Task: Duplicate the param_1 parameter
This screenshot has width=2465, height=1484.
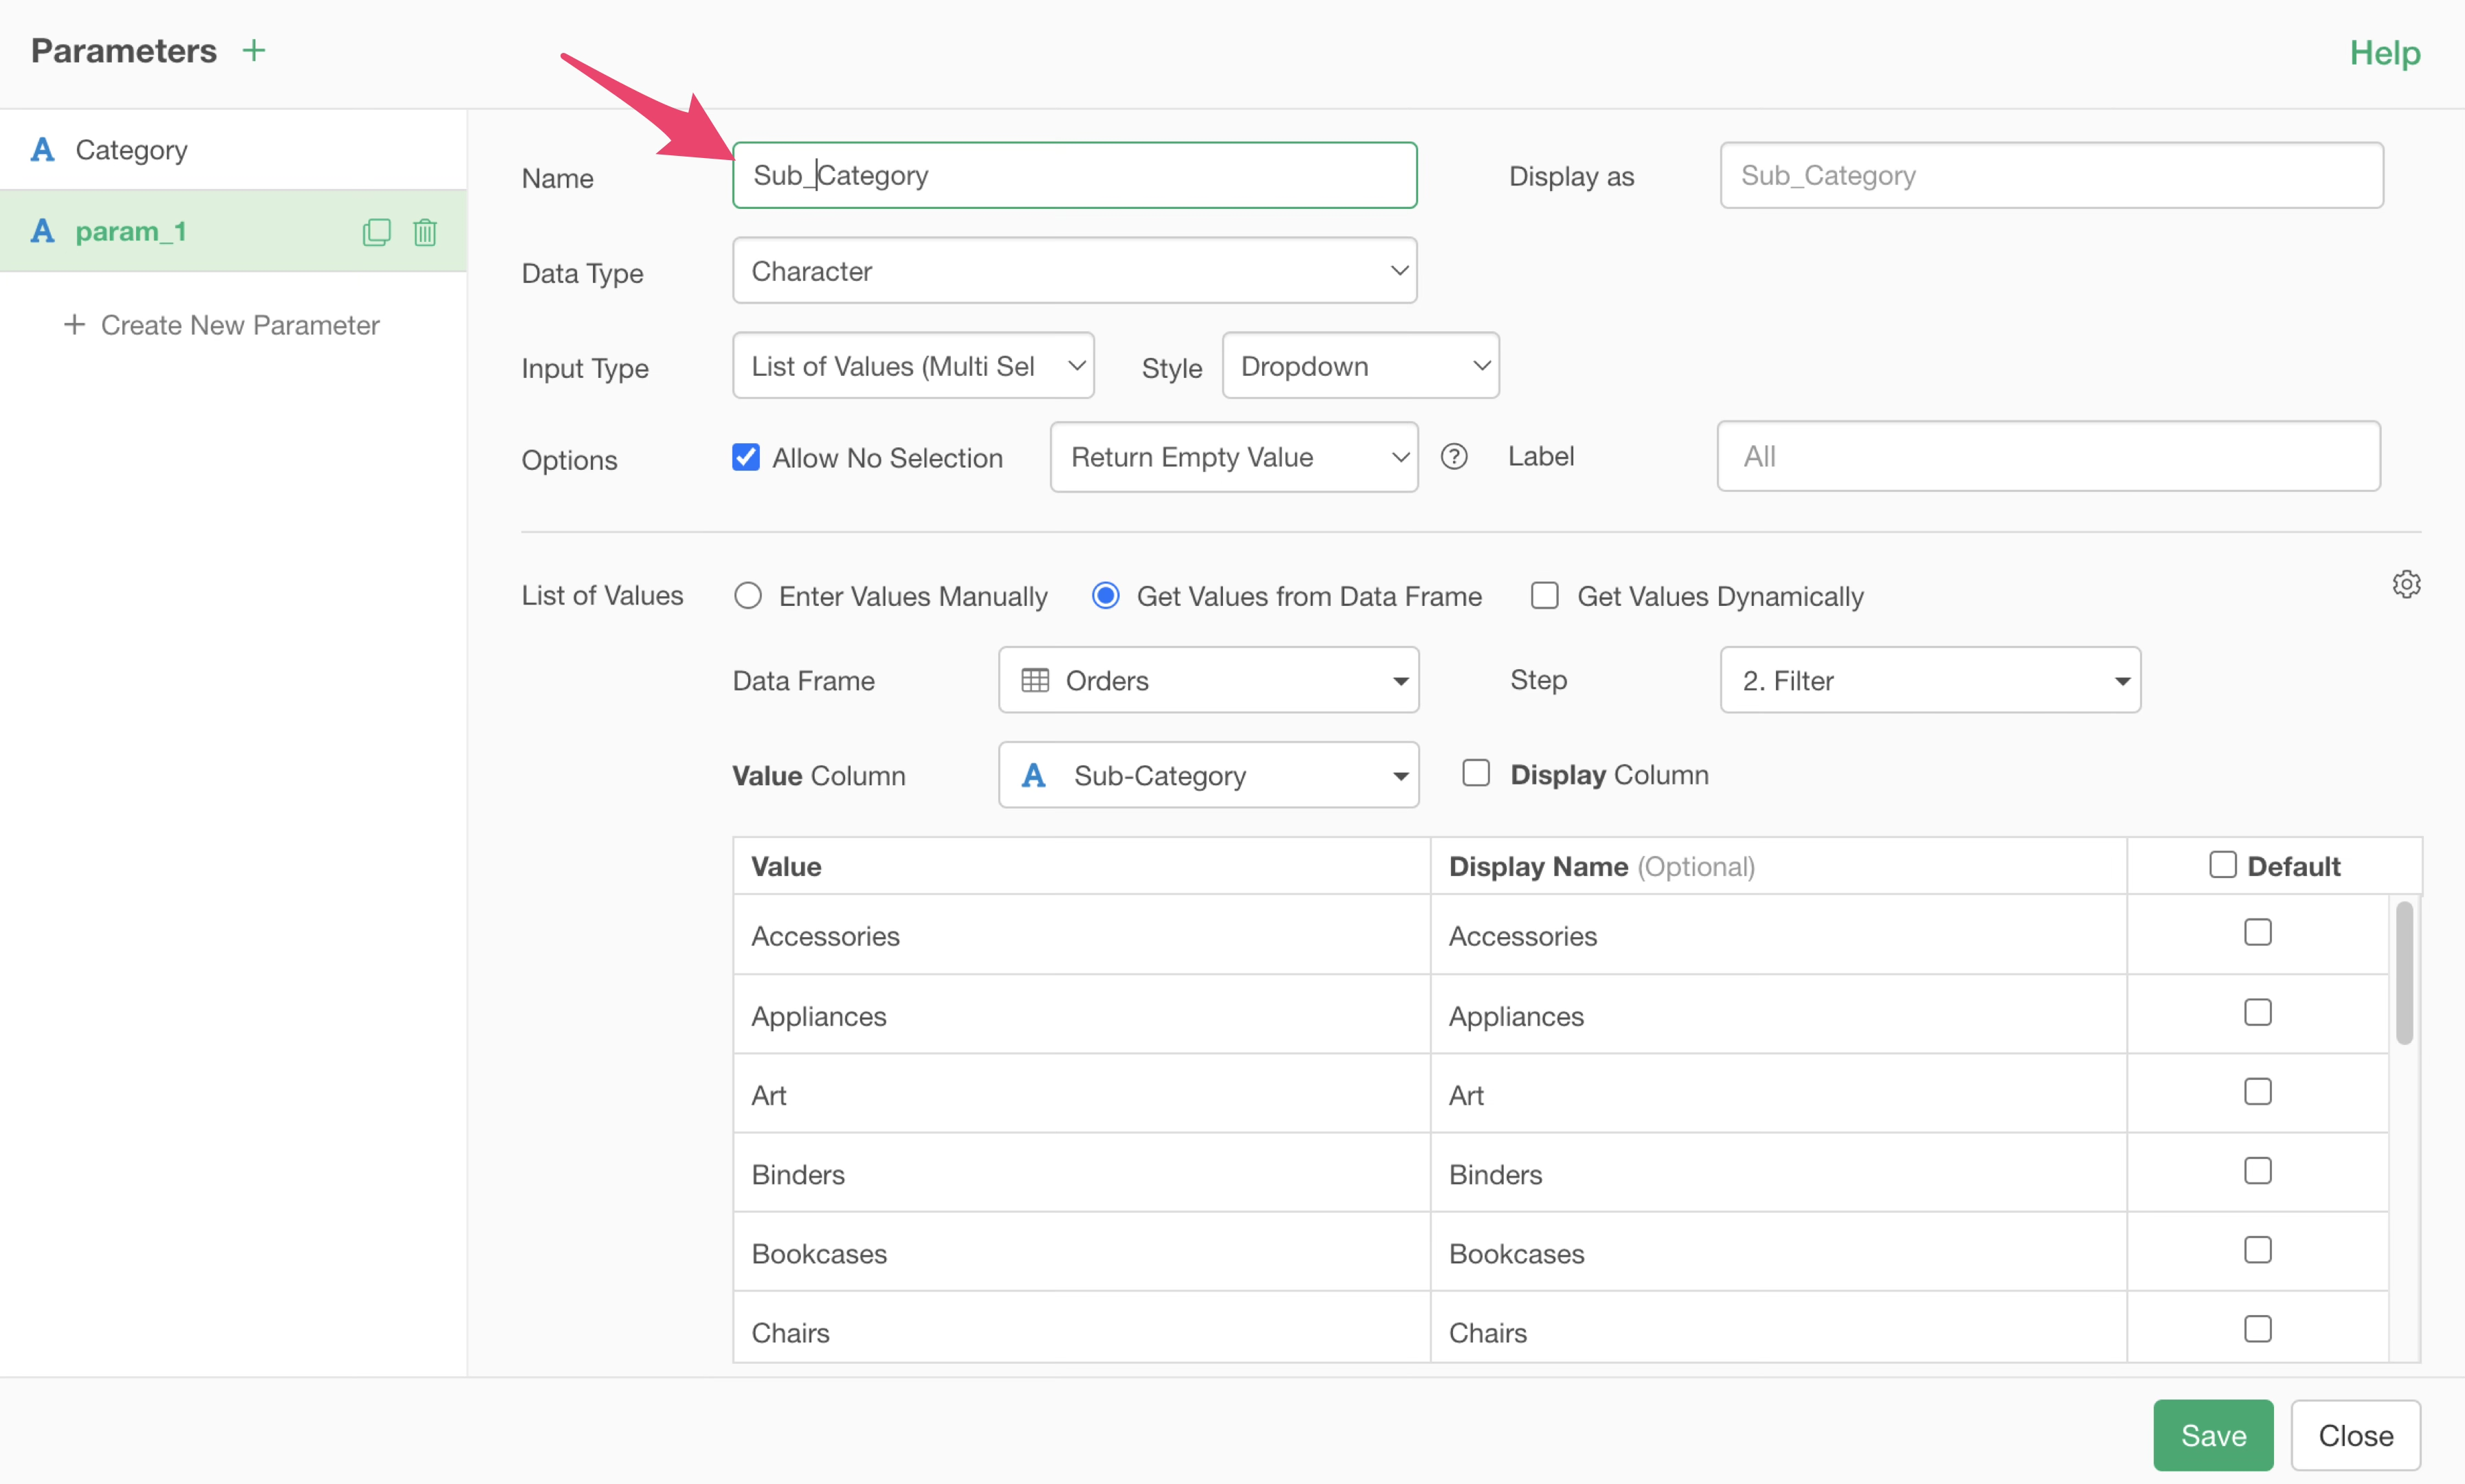Action: click(x=376, y=232)
